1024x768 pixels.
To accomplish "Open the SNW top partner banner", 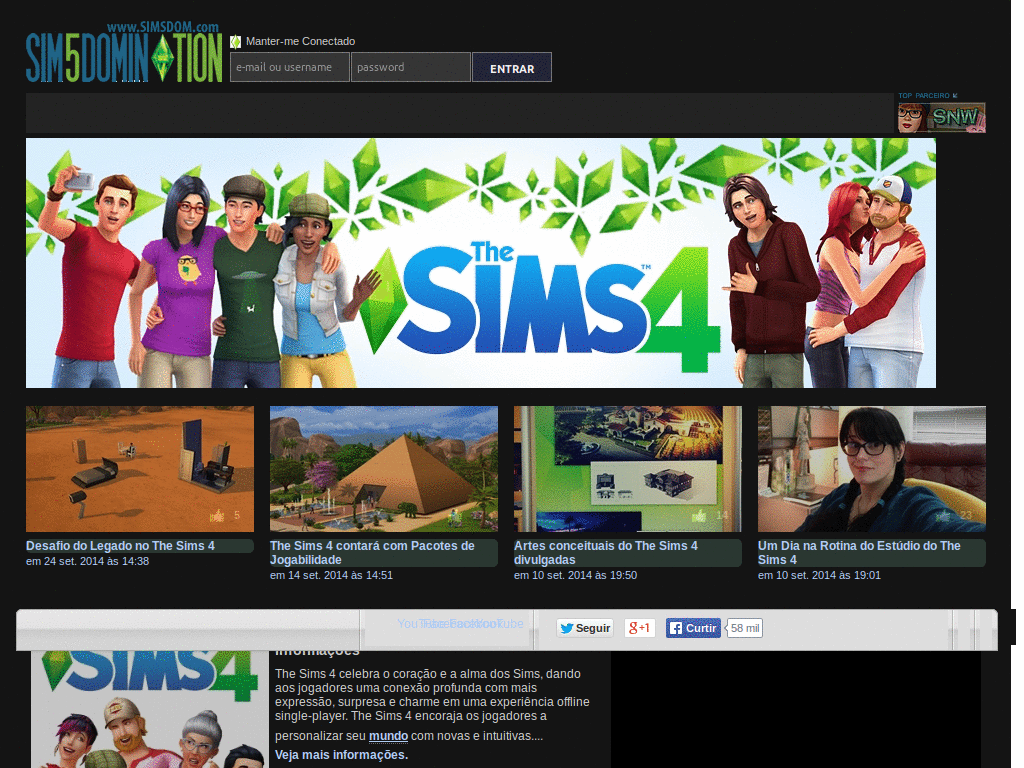I will (941, 118).
